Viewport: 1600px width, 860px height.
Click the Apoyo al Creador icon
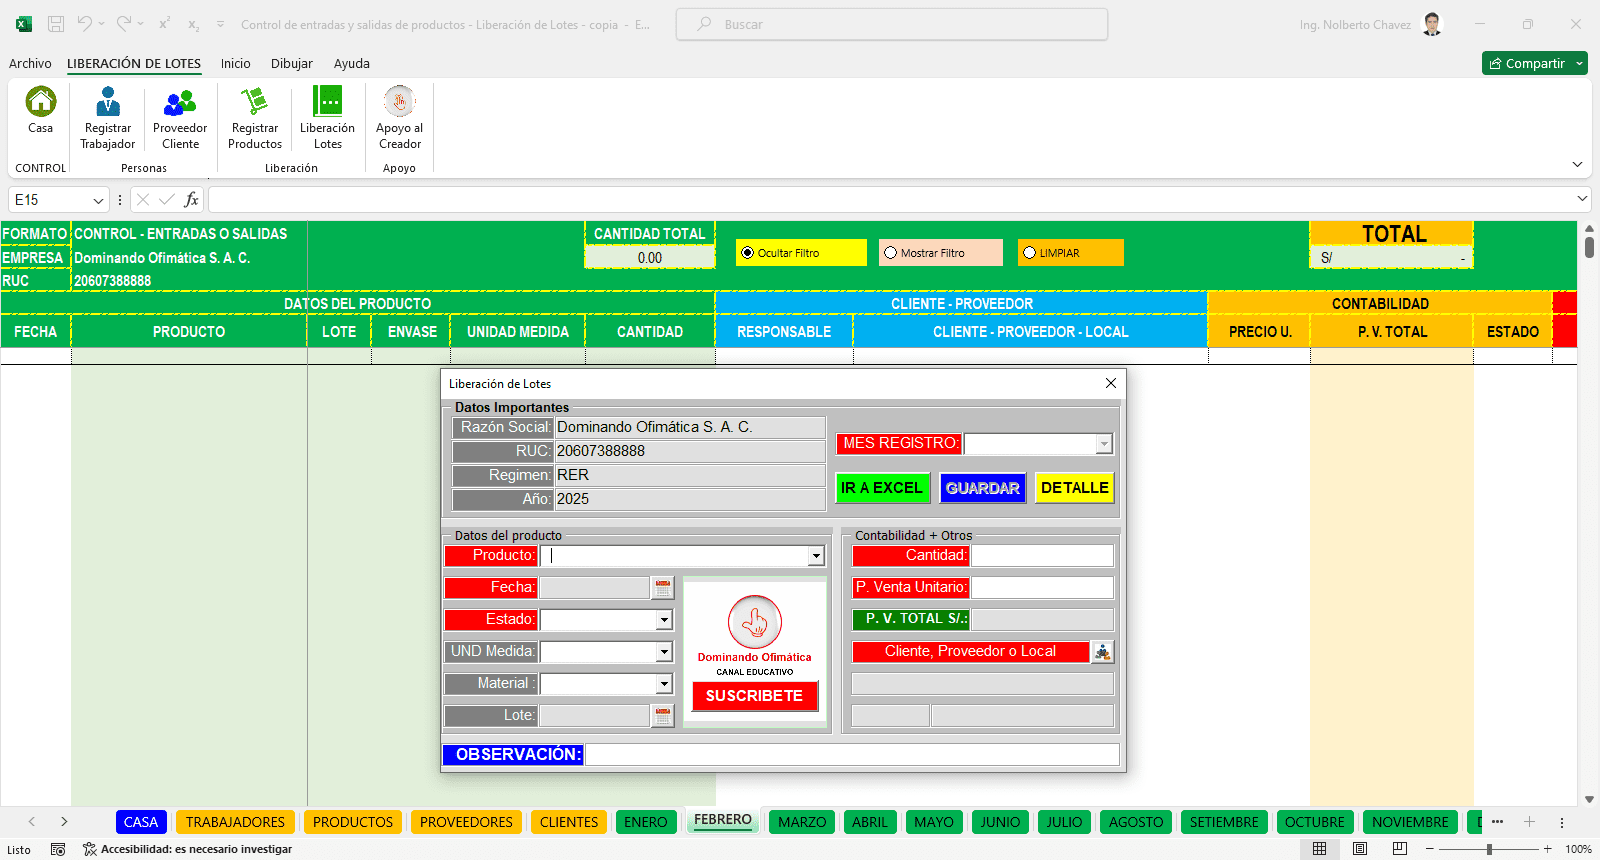click(399, 102)
